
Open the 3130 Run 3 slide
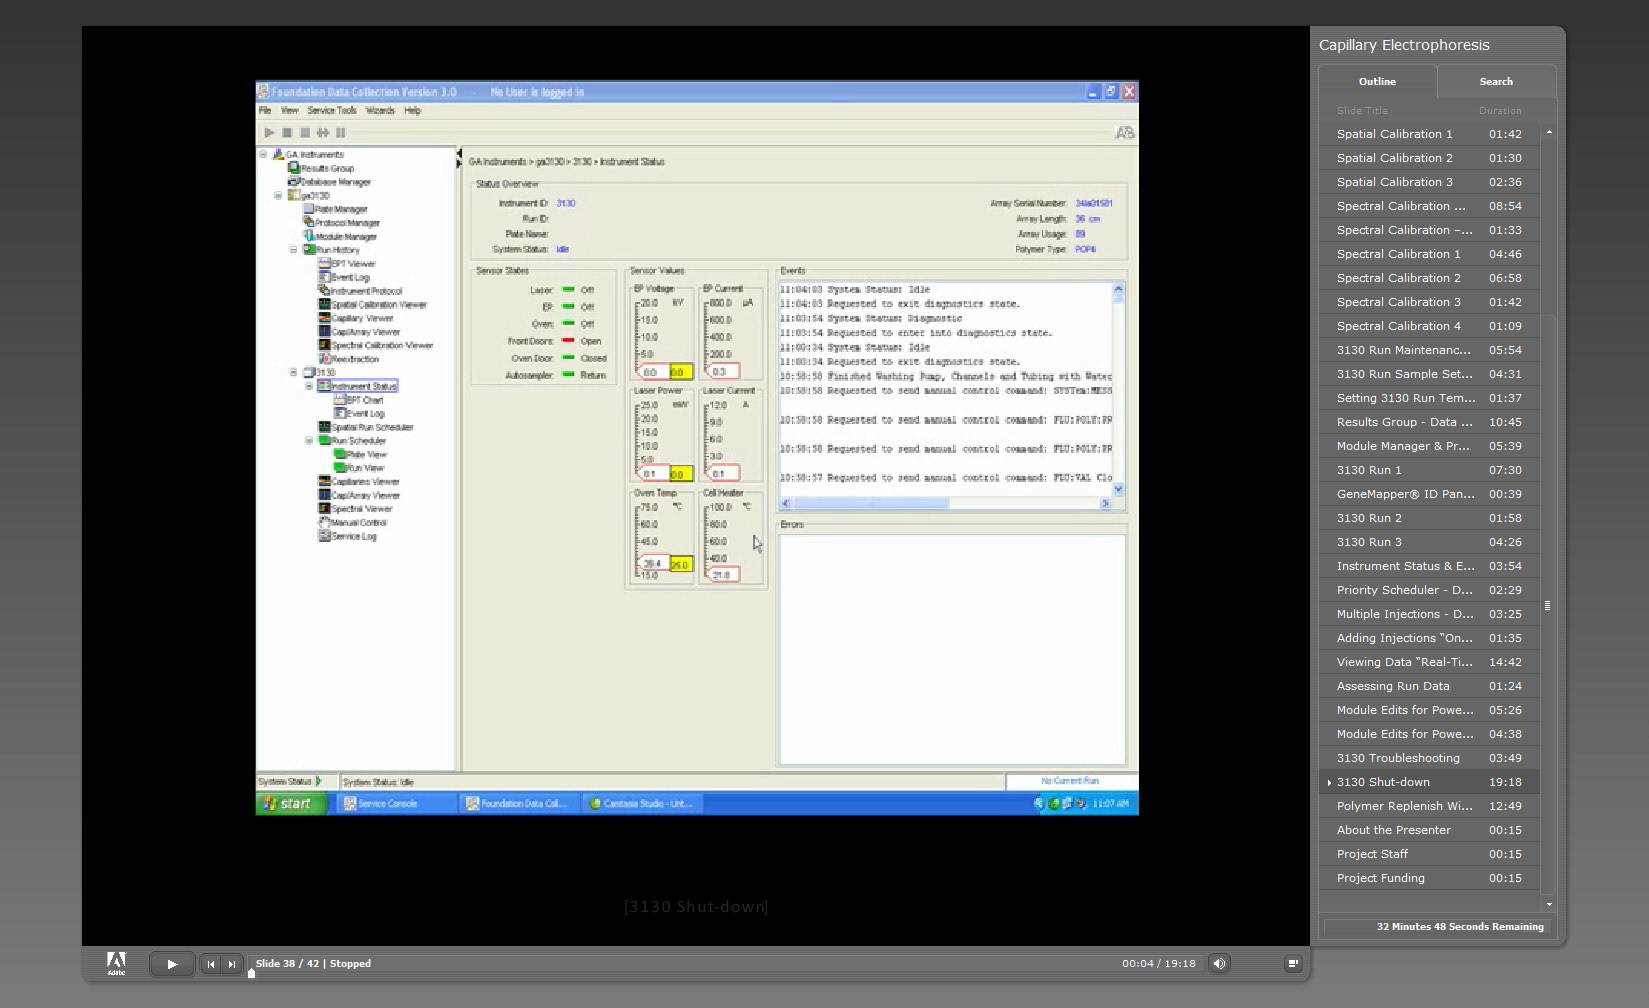[1429, 542]
